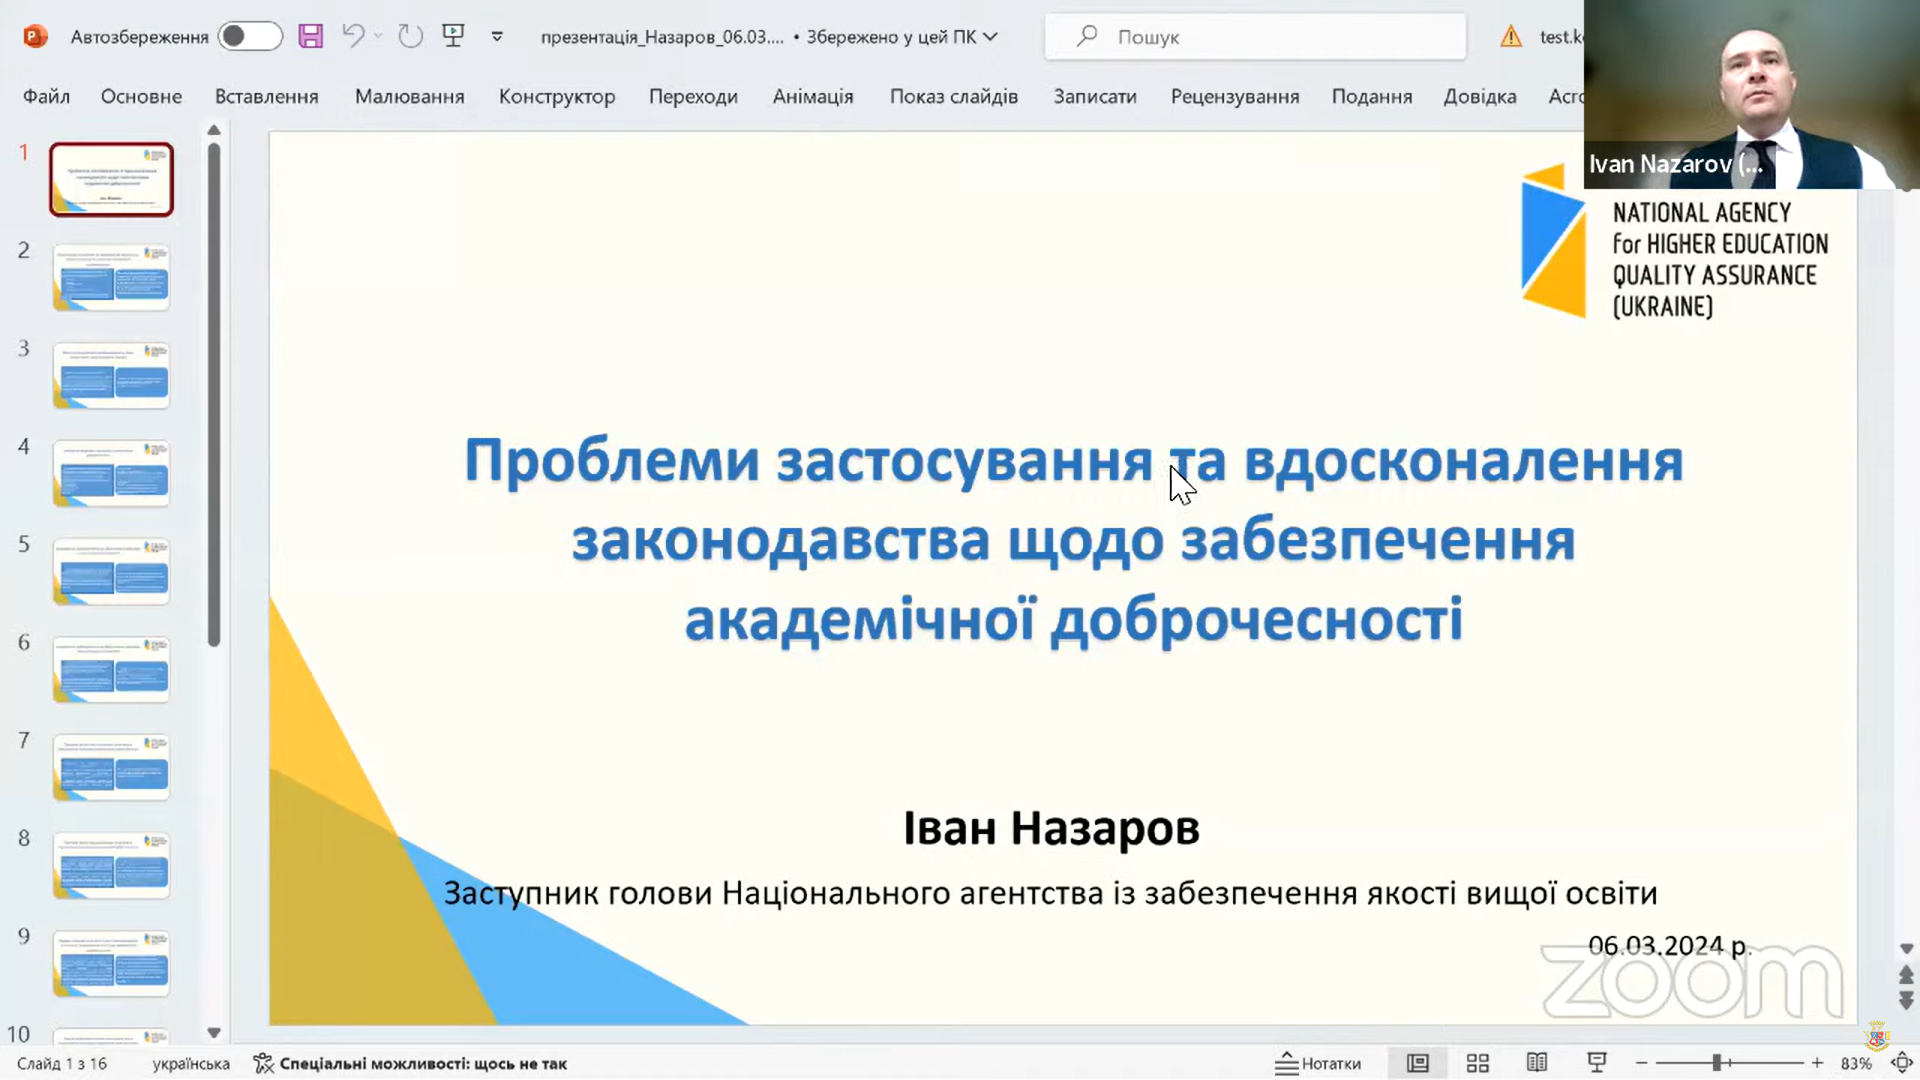Viewport: 1920px width, 1080px height.
Task: Start slideshow from beginning icon in title bar
Action: pos(453,37)
